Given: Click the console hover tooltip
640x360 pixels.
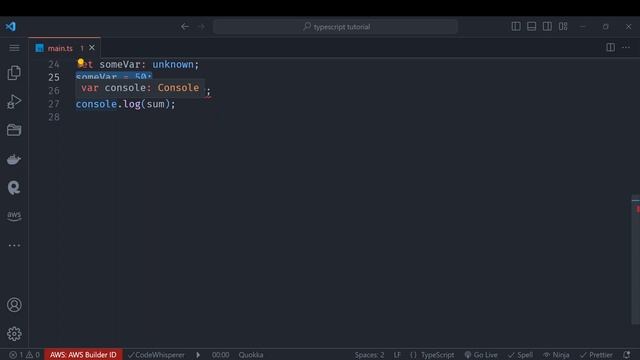Looking at the screenshot, I should (x=140, y=88).
